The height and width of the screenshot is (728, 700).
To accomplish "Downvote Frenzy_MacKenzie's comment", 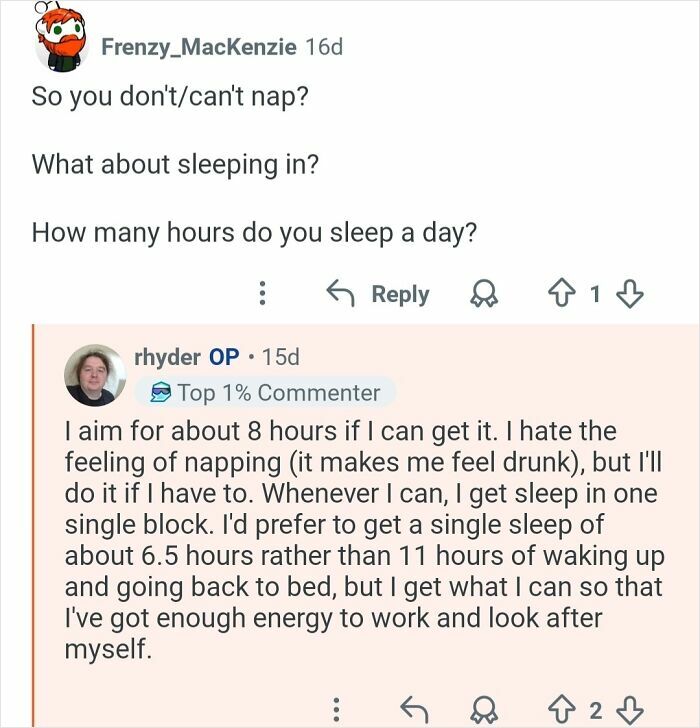I will [x=630, y=294].
